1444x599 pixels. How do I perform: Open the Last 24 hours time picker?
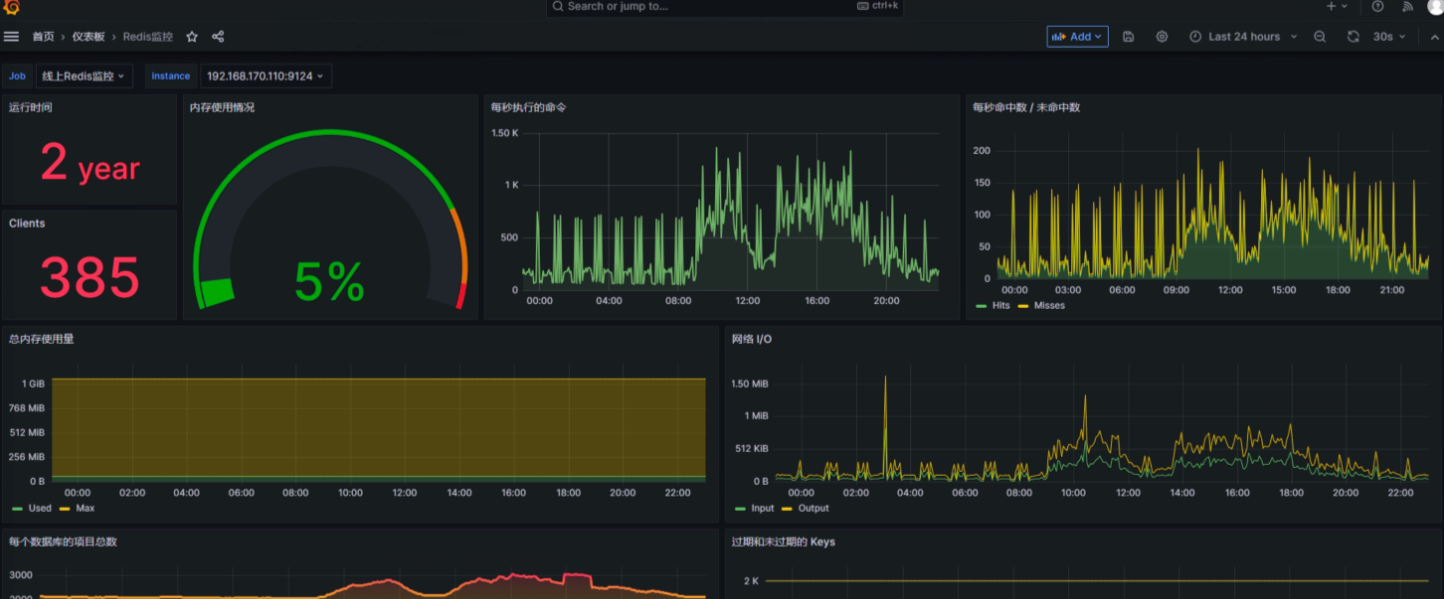pos(1243,37)
